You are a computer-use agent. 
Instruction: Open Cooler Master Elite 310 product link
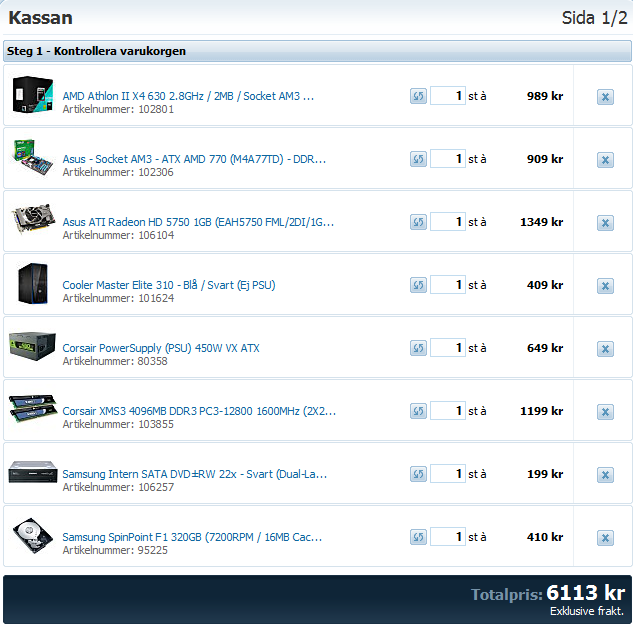(x=169, y=285)
